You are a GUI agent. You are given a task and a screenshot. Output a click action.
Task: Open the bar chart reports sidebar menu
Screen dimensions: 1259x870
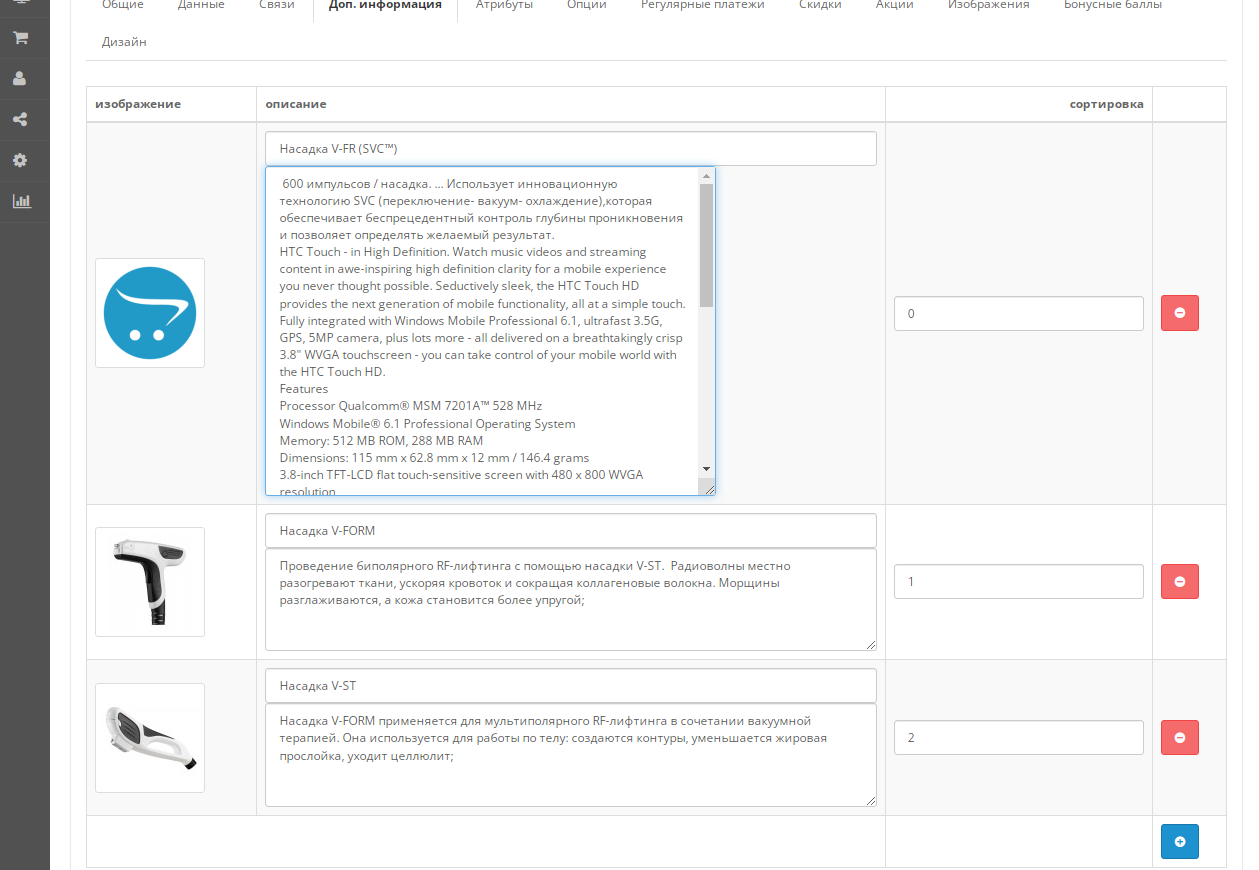click(21, 201)
